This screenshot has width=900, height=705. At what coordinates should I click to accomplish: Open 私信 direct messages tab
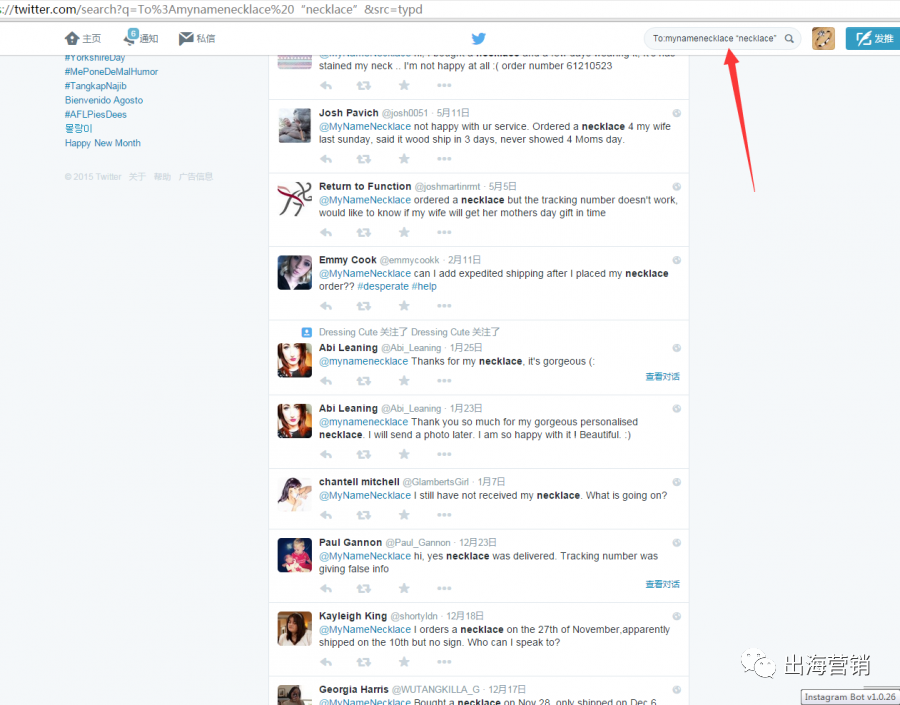(197, 38)
